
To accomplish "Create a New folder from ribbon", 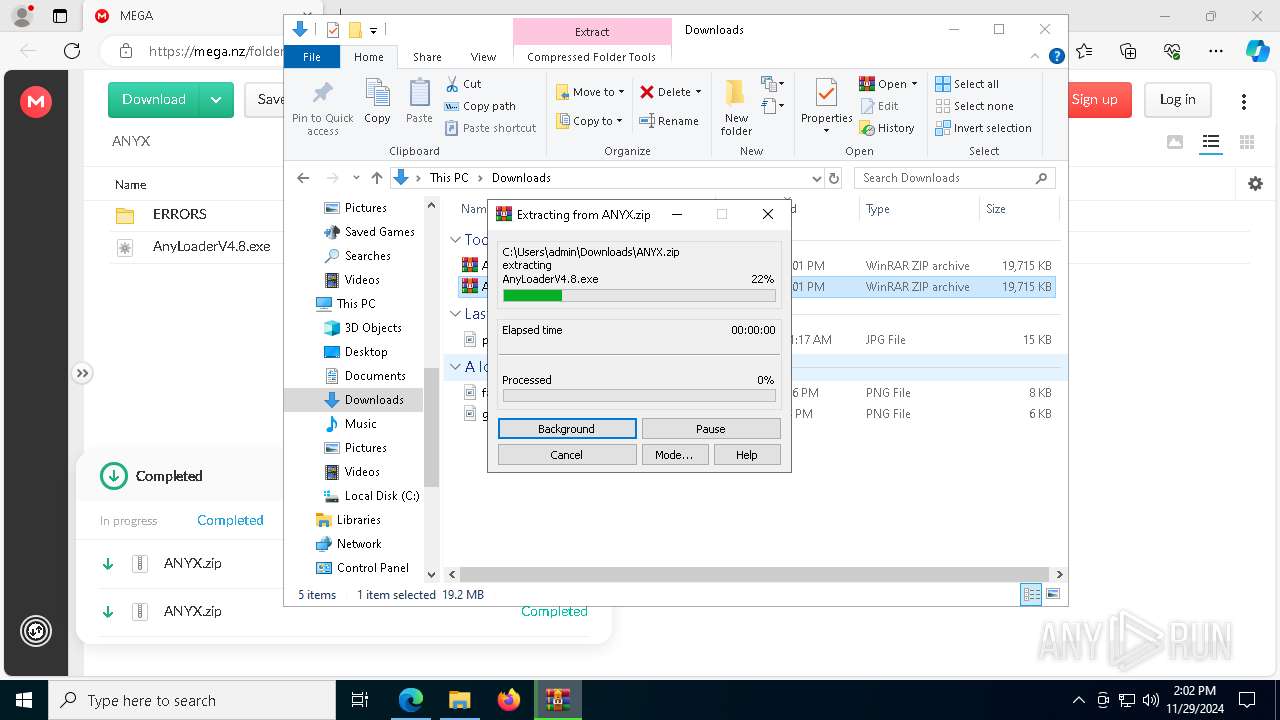I will click(x=736, y=108).
